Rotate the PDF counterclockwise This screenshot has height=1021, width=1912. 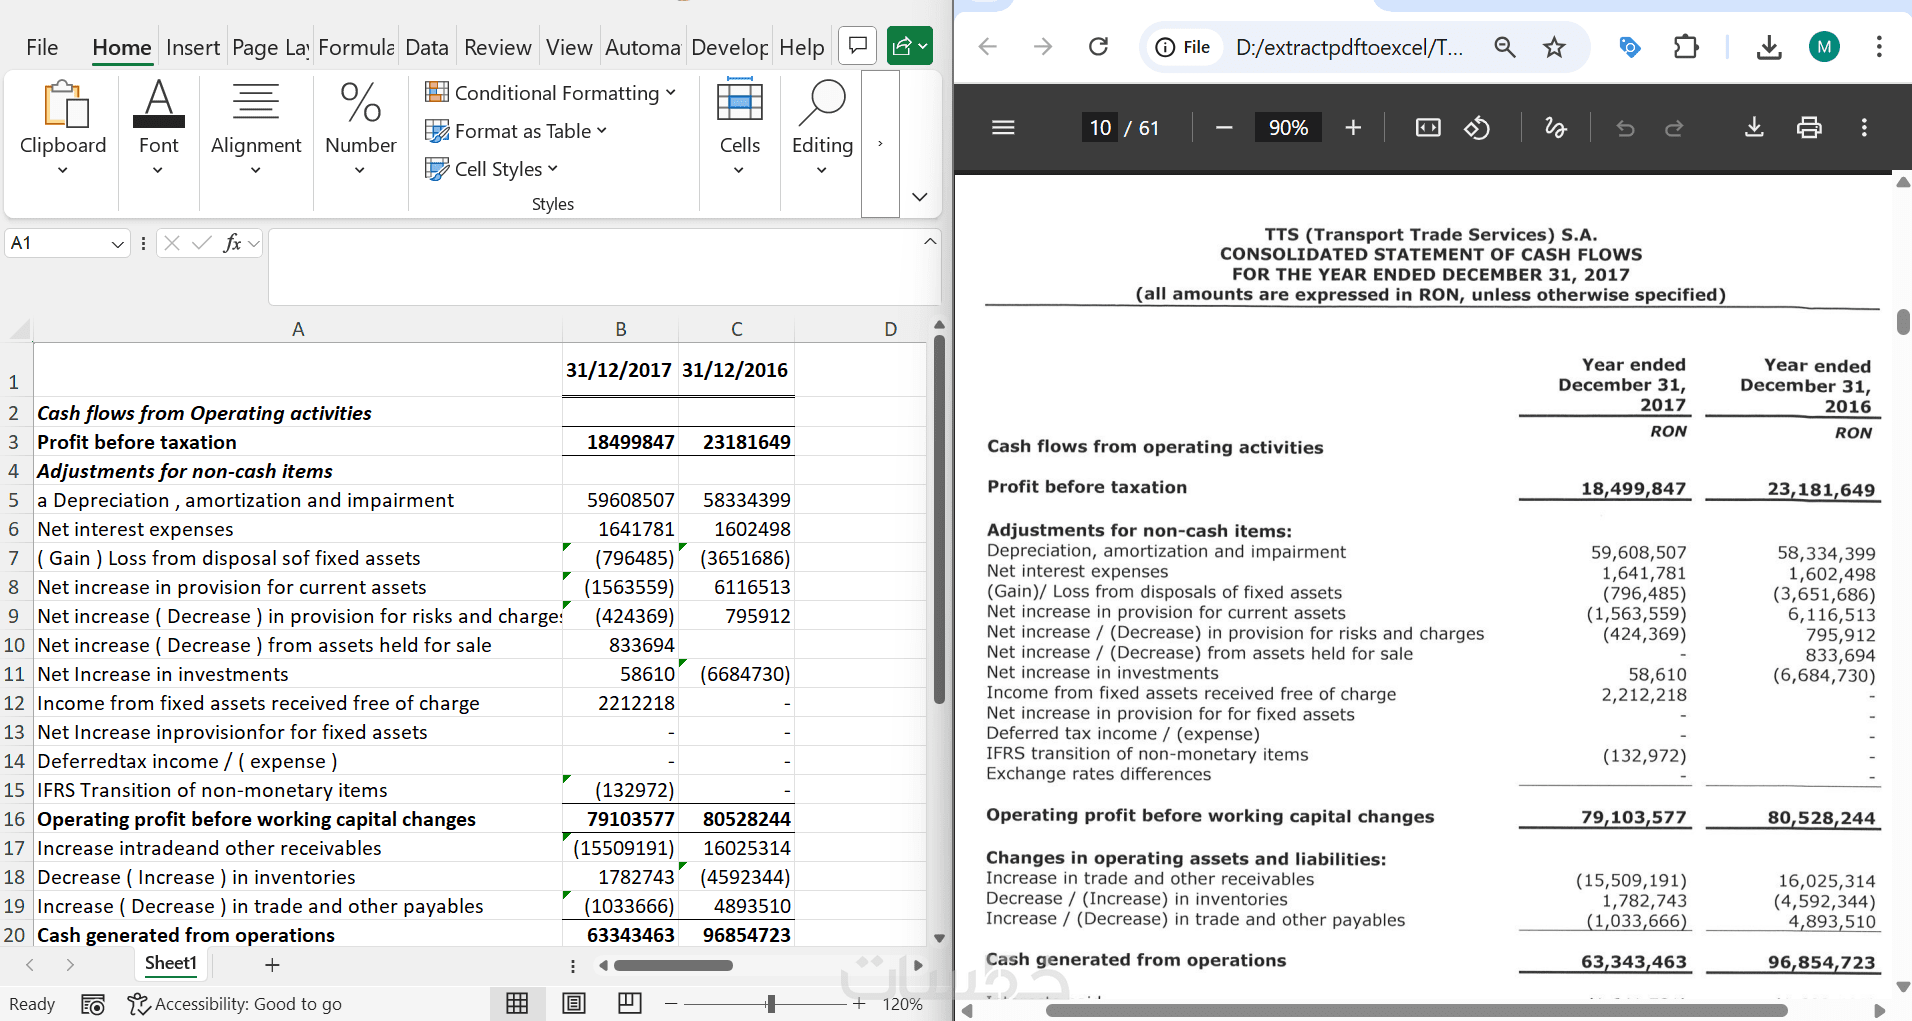click(1477, 127)
